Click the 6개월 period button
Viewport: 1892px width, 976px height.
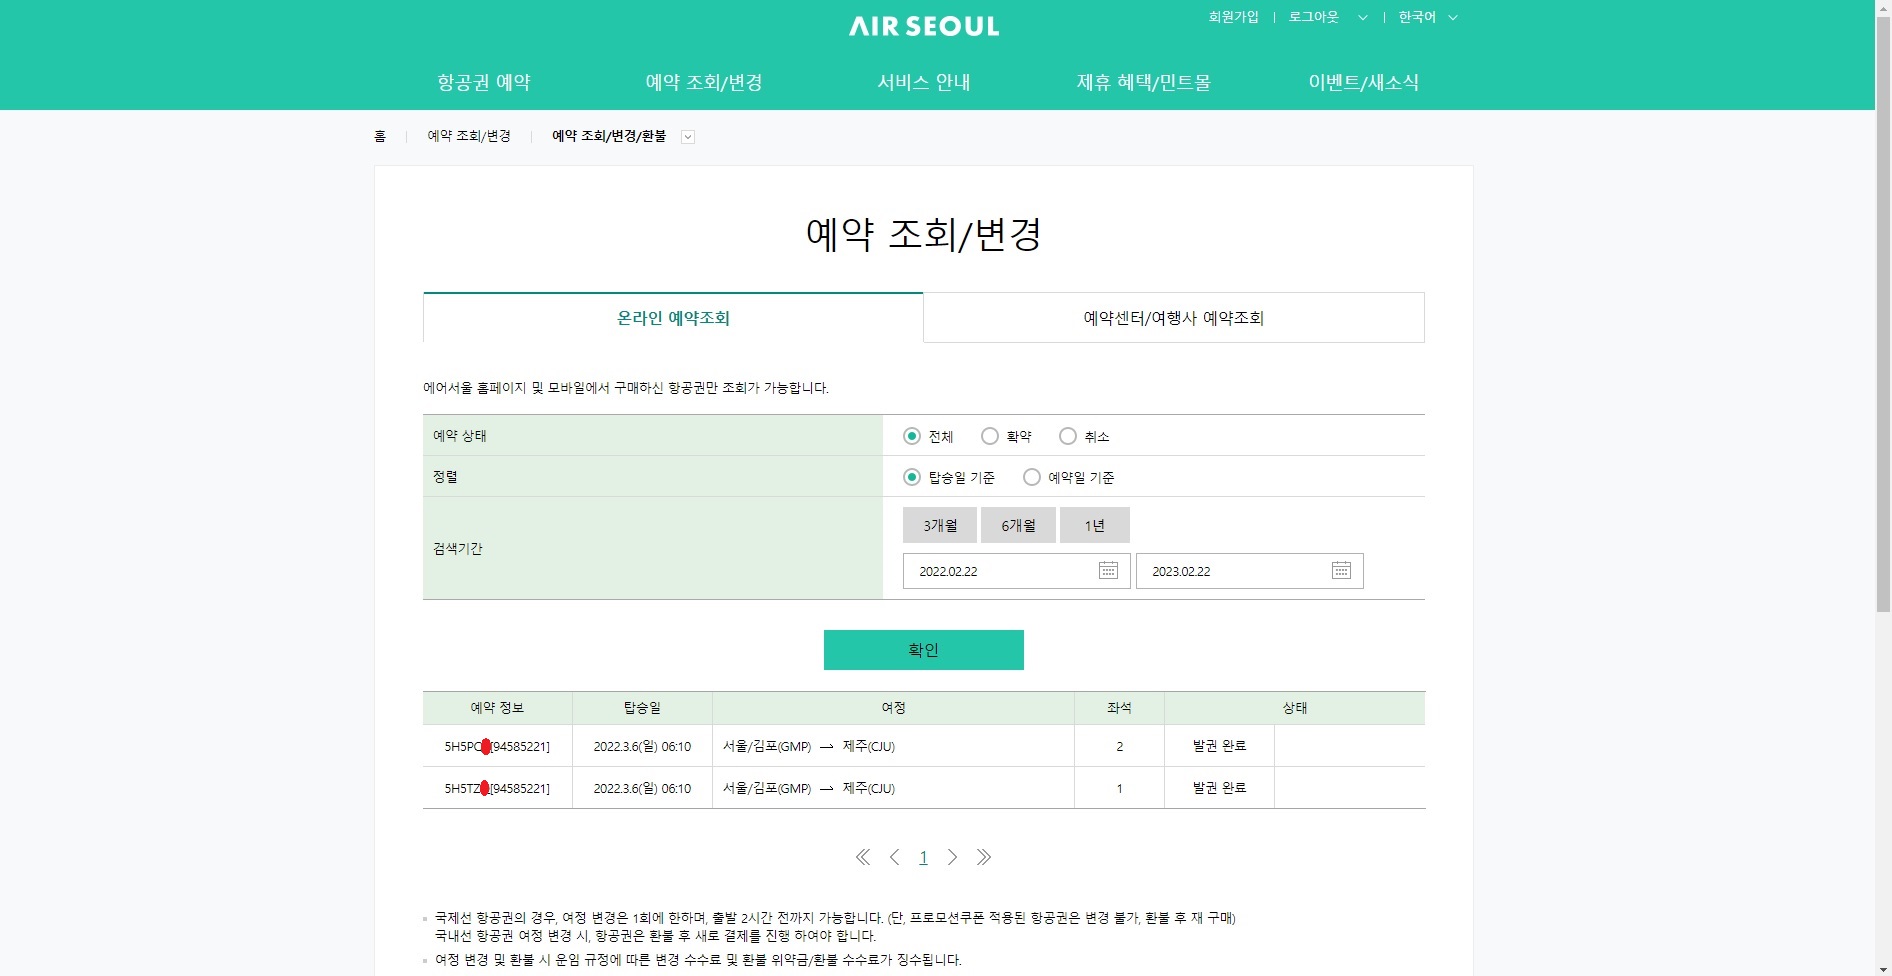pos(1018,525)
